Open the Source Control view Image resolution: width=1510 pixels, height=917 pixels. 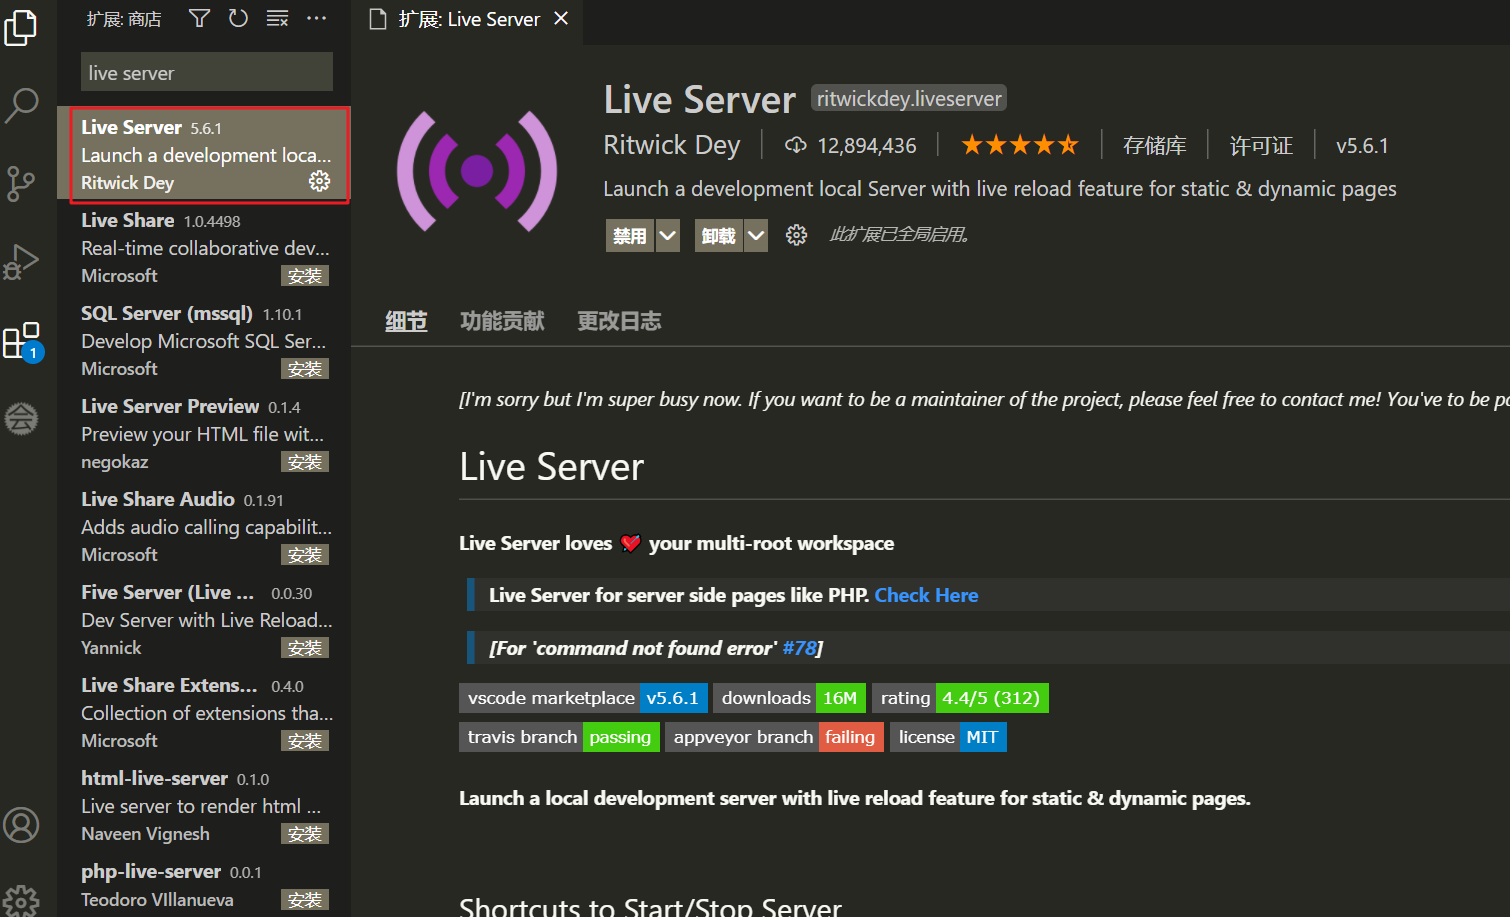(x=21, y=184)
